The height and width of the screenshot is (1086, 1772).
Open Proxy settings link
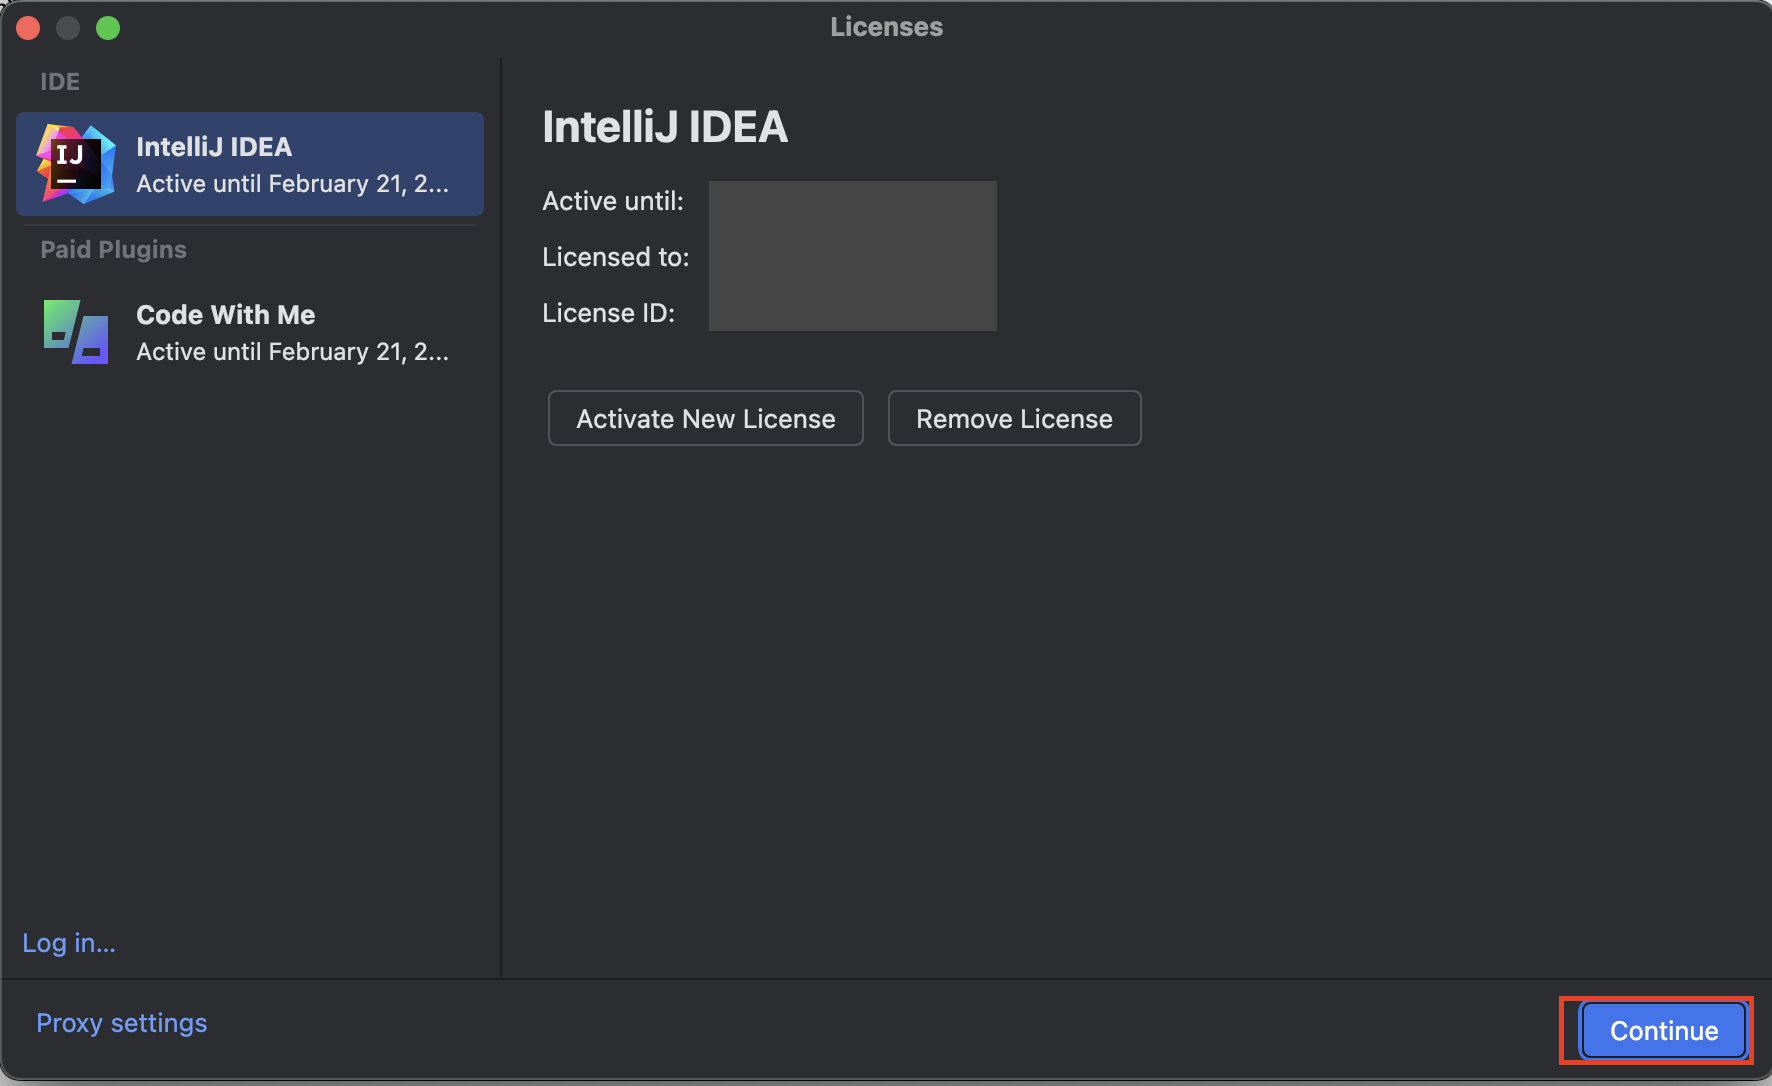coord(122,1023)
